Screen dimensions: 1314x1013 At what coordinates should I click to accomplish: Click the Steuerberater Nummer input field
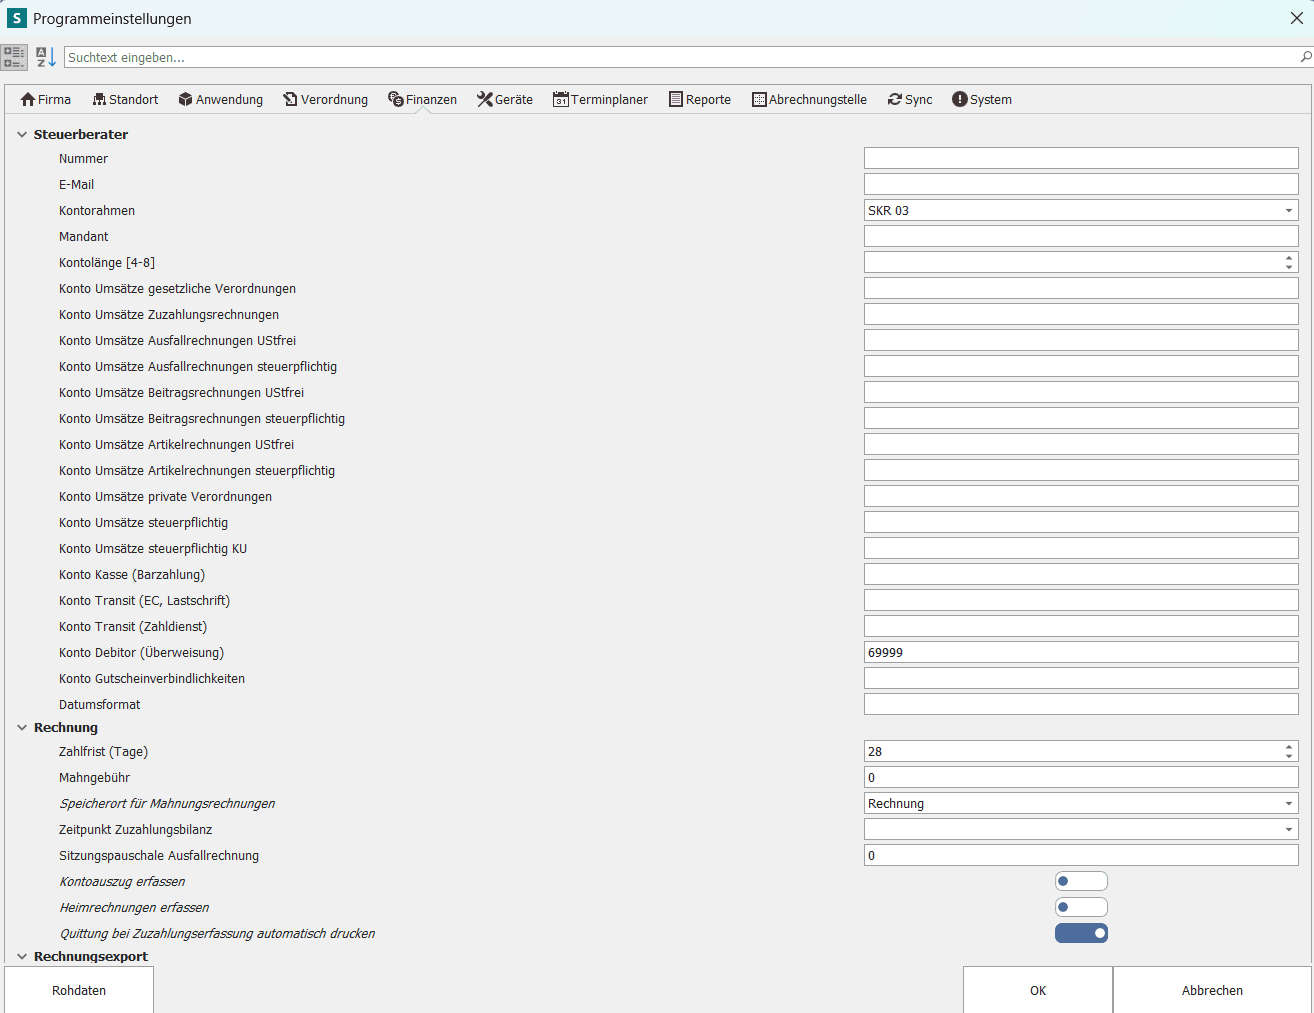(x=1081, y=158)
